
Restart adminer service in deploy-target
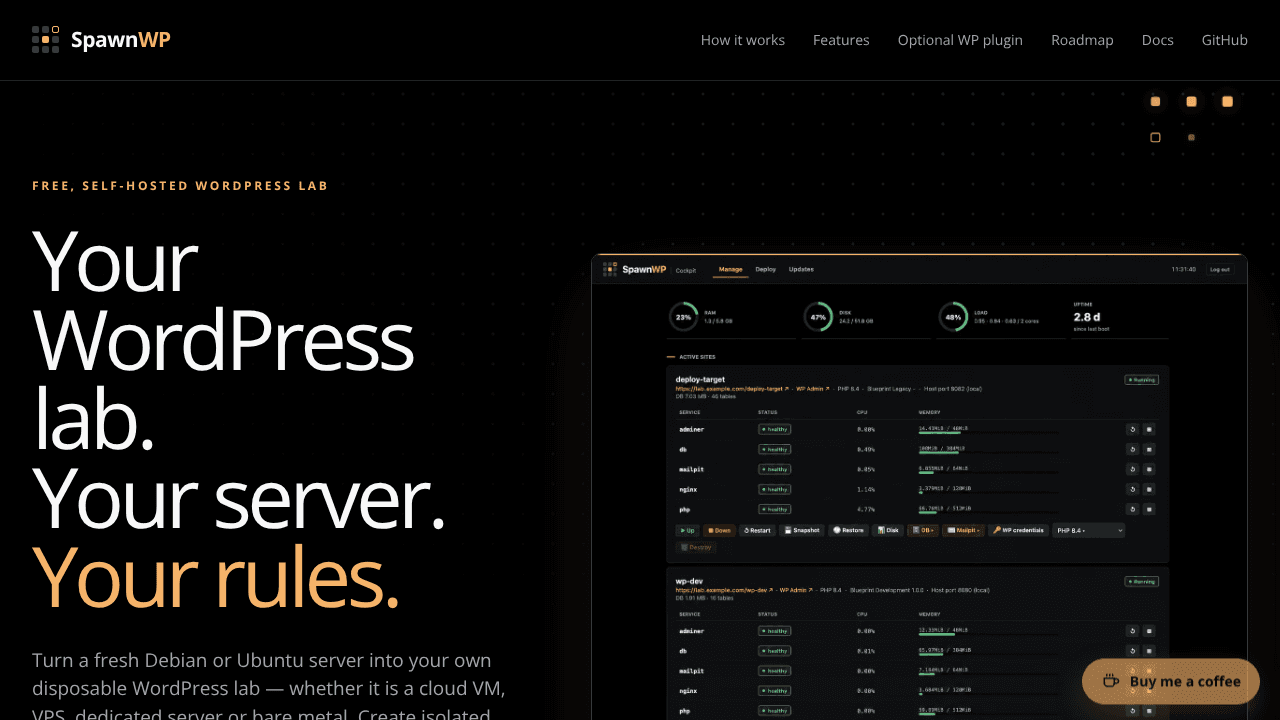(1133, 429)
